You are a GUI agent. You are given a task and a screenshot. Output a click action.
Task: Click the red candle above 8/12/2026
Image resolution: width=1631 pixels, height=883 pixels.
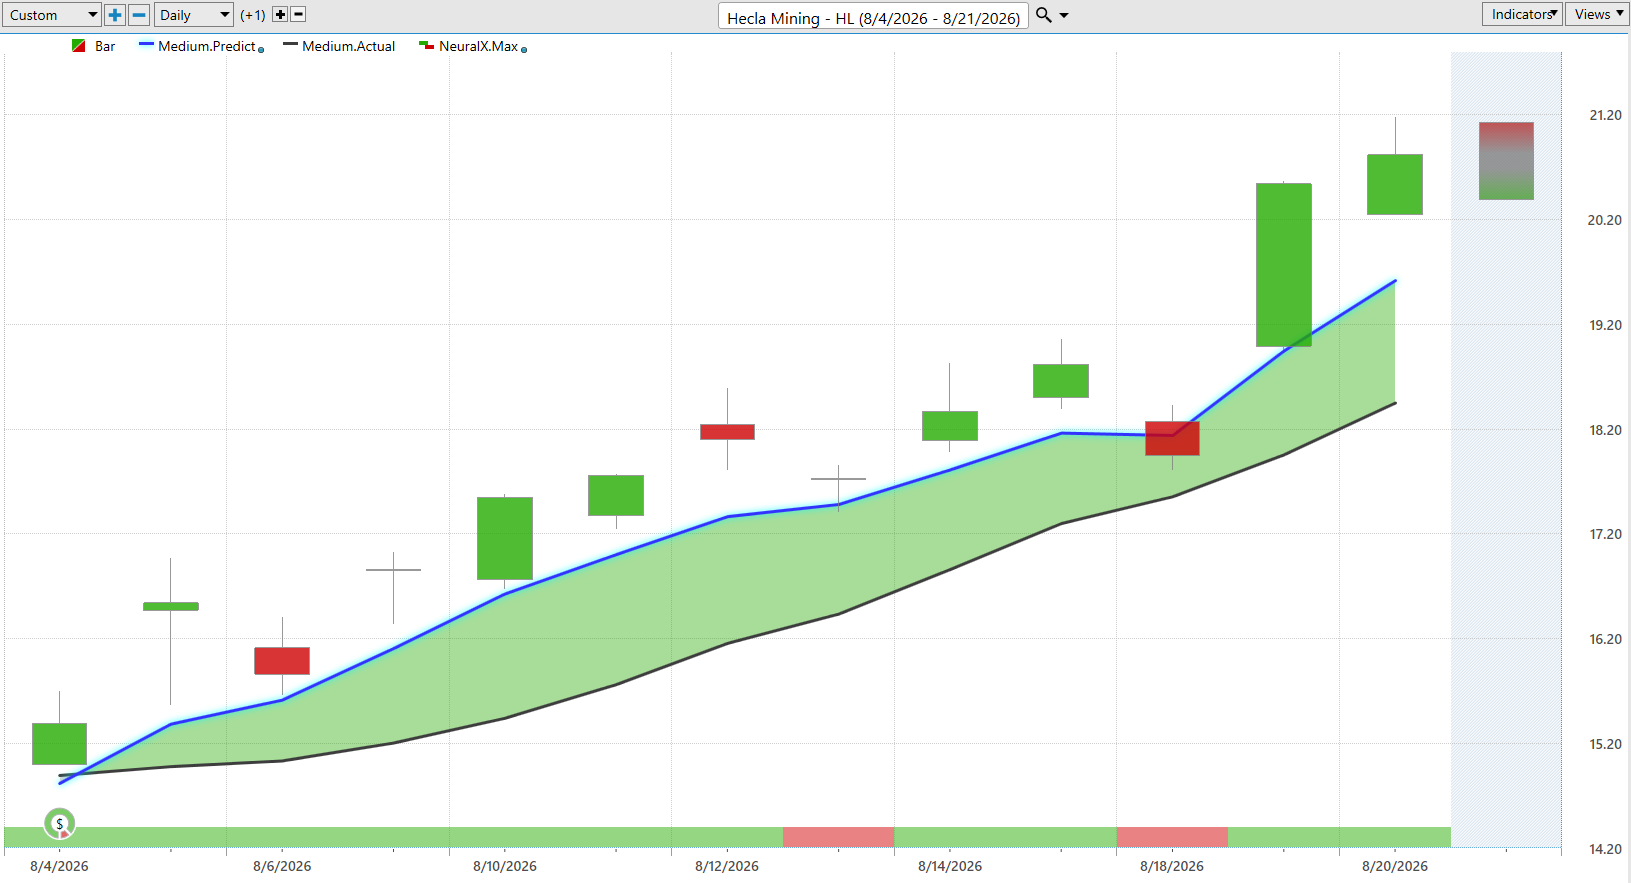[727, 432]
